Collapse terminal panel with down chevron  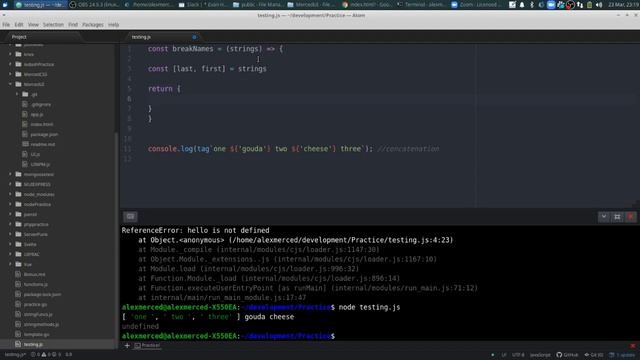coord(604,217)
